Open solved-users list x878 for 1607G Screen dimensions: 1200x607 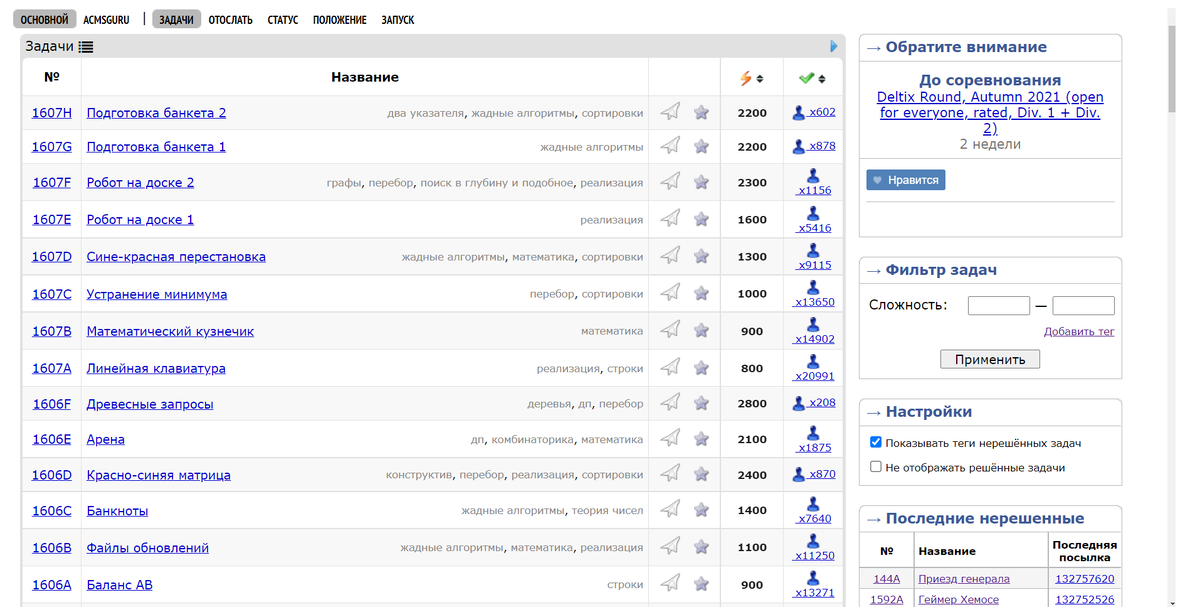tap(814, 146)
